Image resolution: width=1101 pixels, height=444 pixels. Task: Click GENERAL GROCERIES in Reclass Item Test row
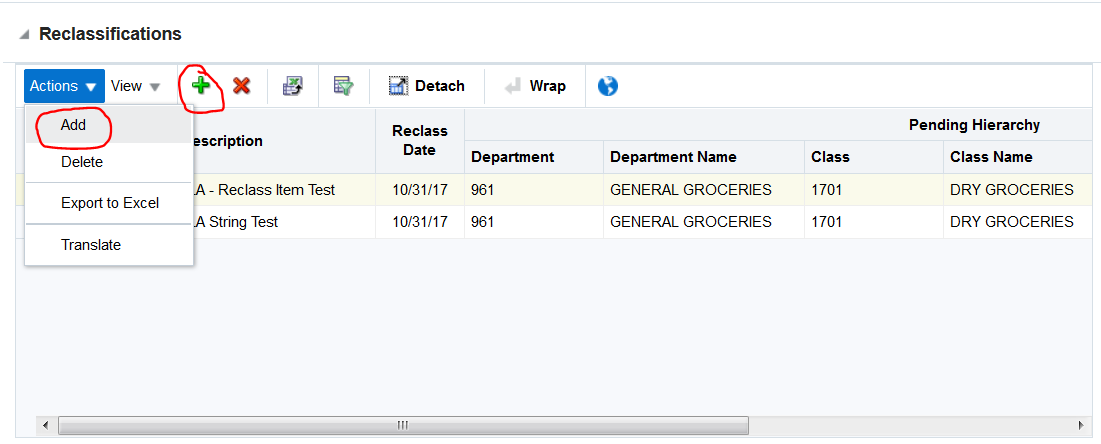pyautogui.click(x=704, y=190)
